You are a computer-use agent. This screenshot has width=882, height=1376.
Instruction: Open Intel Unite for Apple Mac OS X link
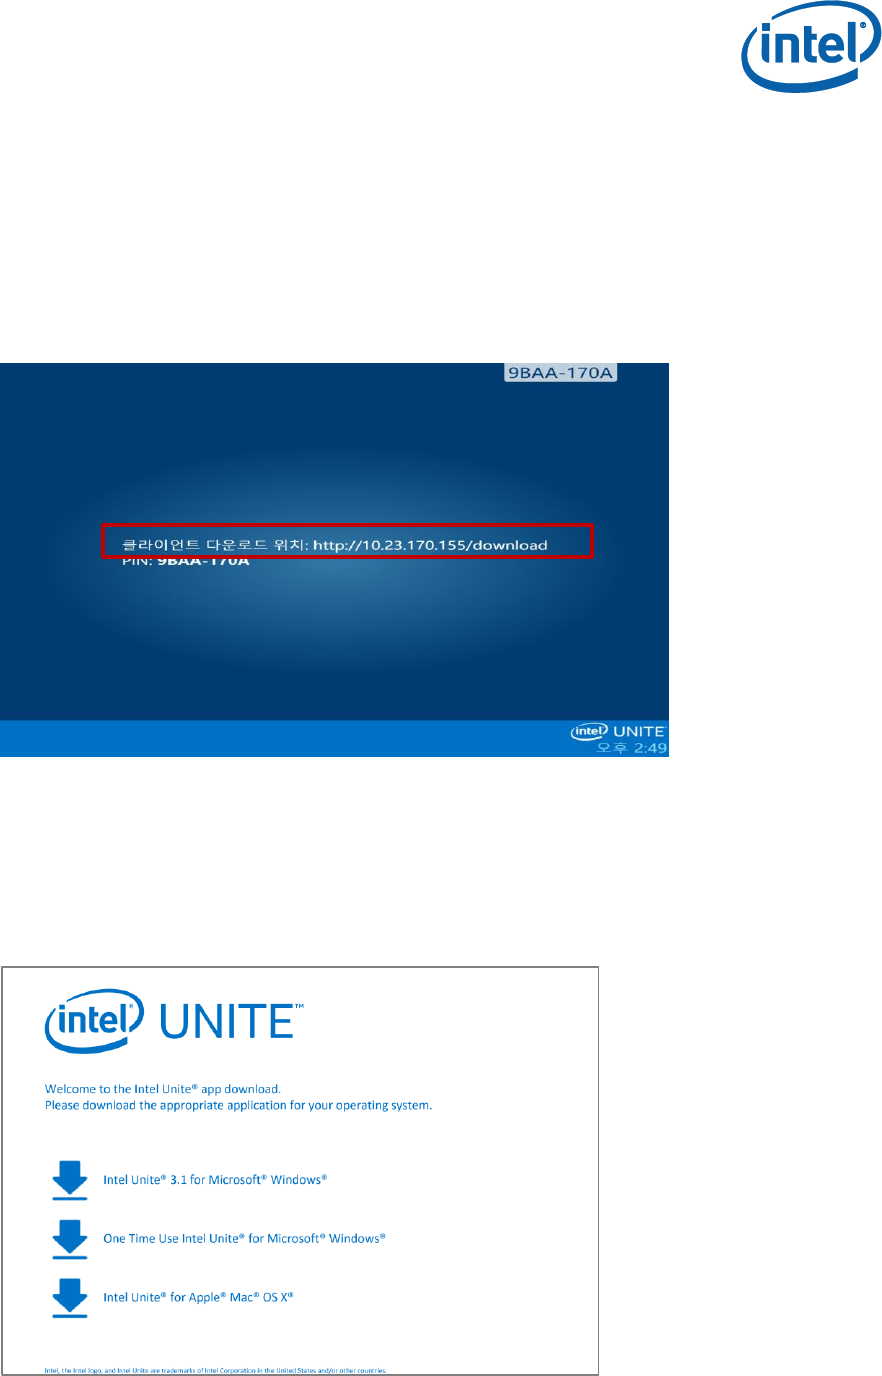pos(198,1297)
